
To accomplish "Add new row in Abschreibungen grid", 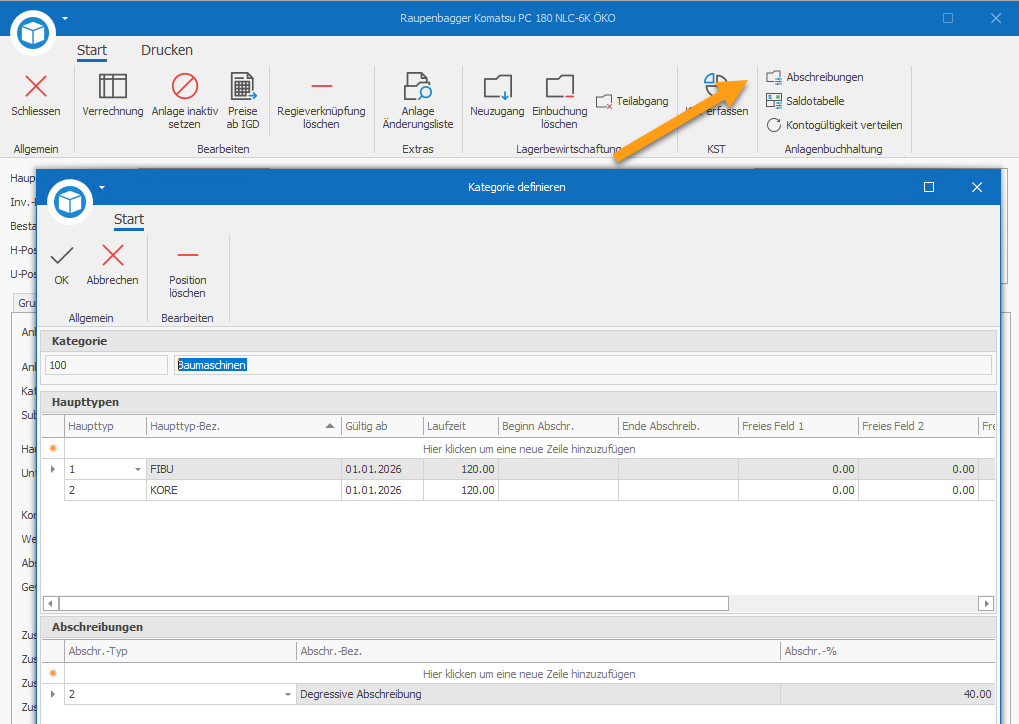I will 529,674.
